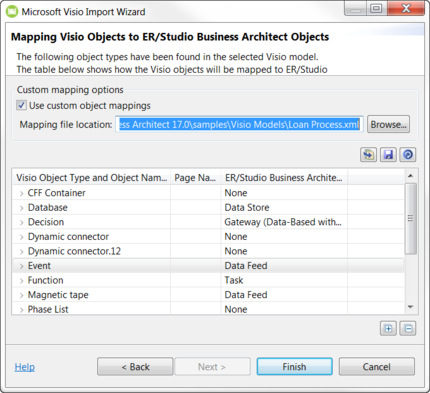This screenshot has width=430, height=393.
Task: Open the Help link
Action: pyautogui.click(x=25, y=367)
